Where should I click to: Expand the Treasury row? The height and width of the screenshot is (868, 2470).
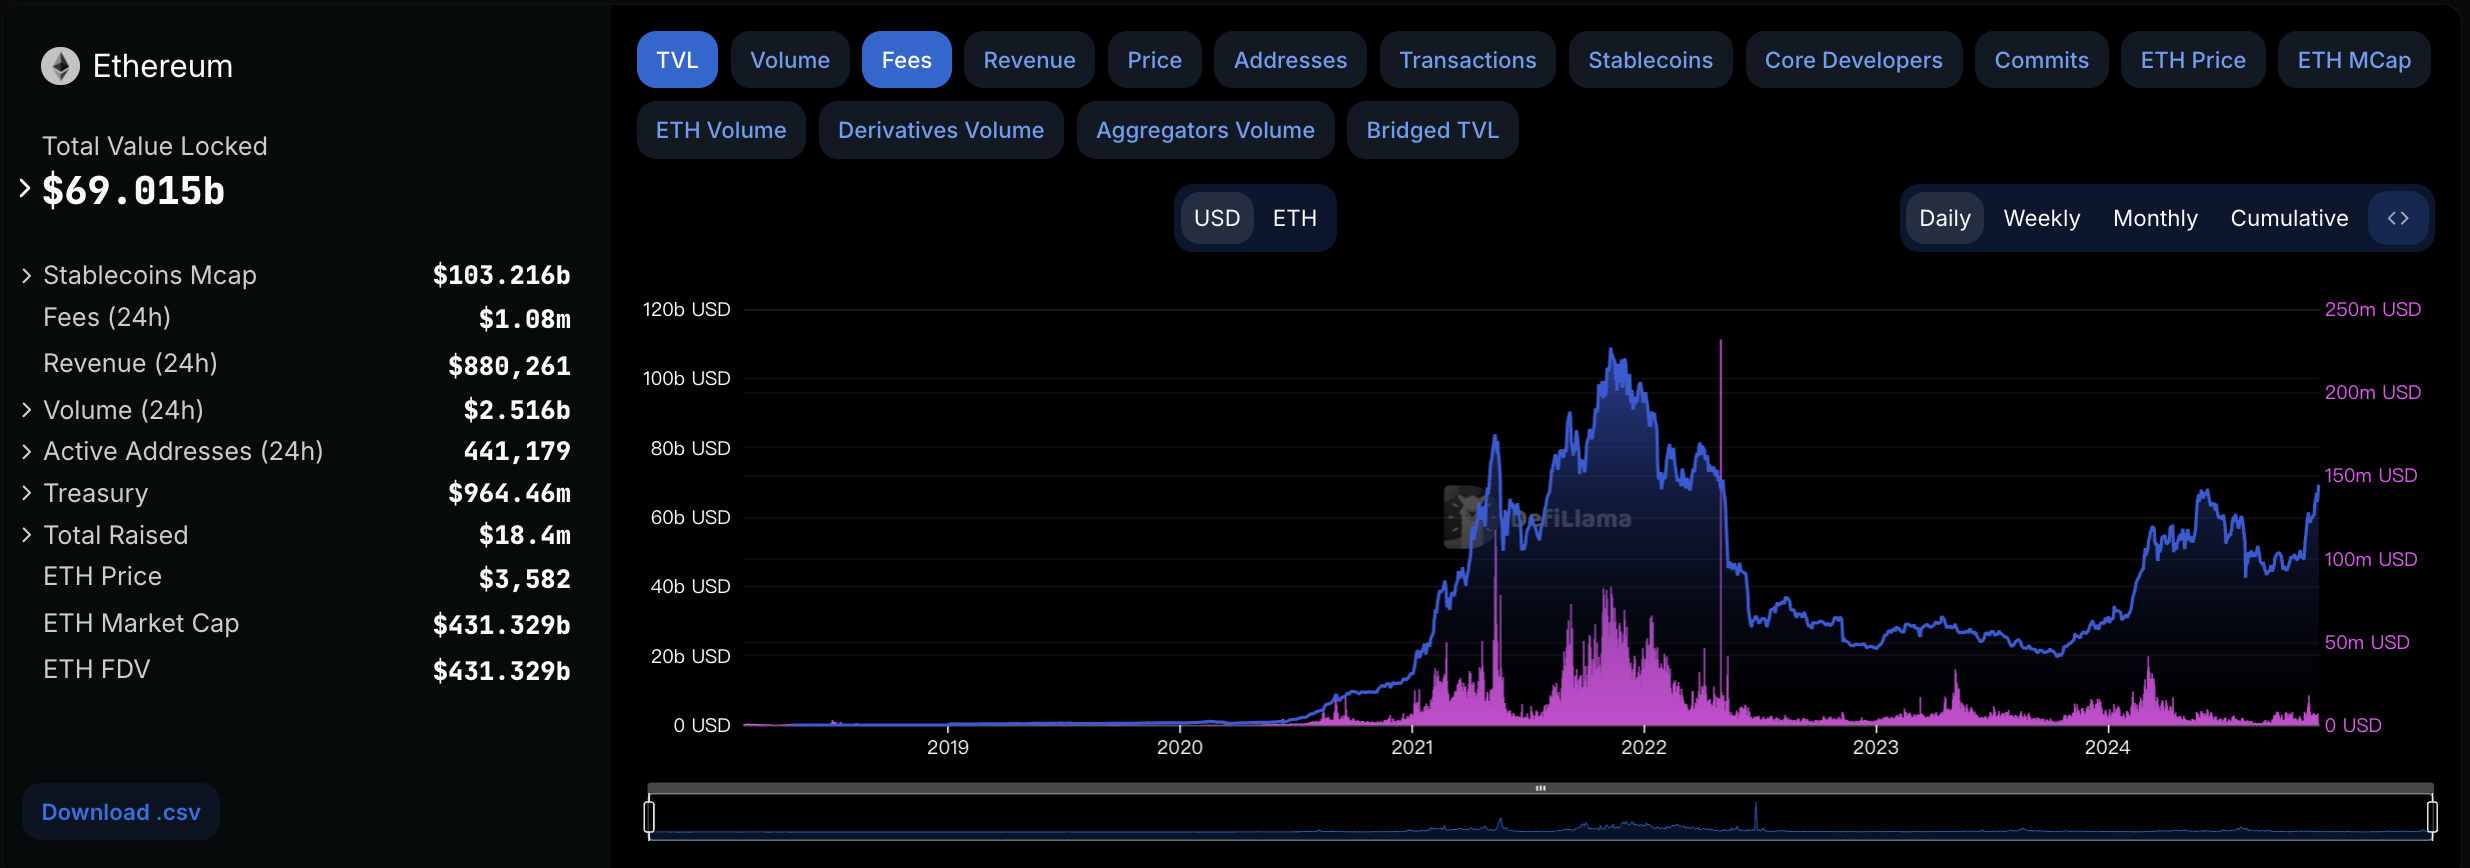[x=27, y=493]
